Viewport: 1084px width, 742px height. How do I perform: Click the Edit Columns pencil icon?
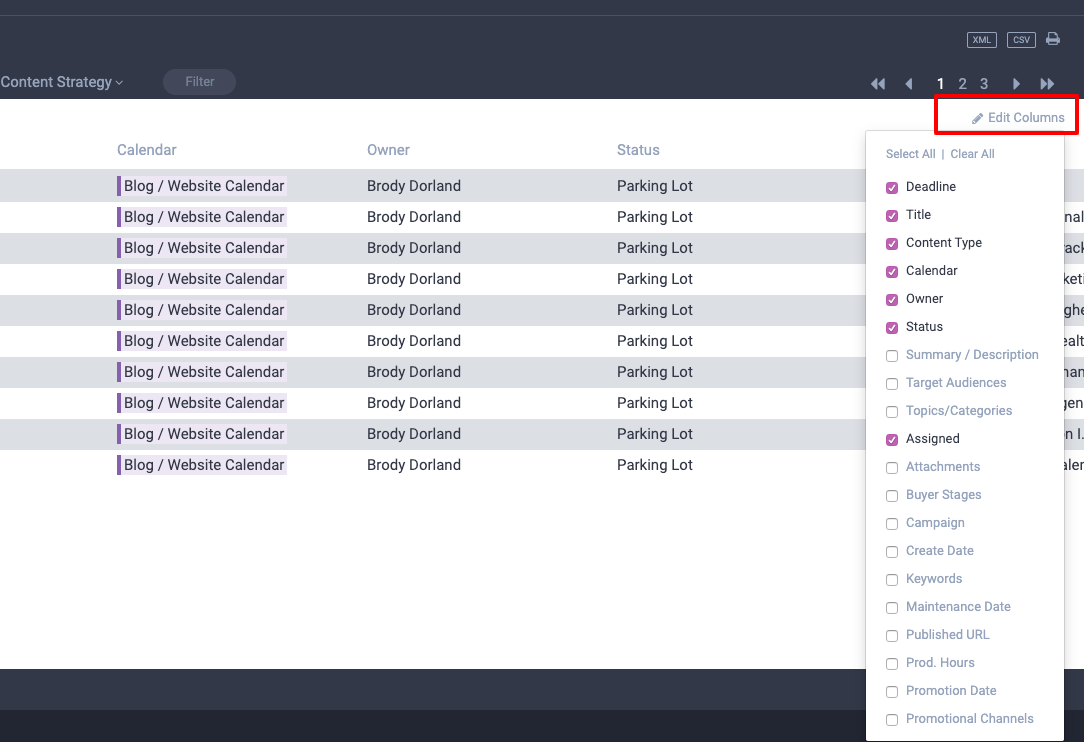[978, 118]
